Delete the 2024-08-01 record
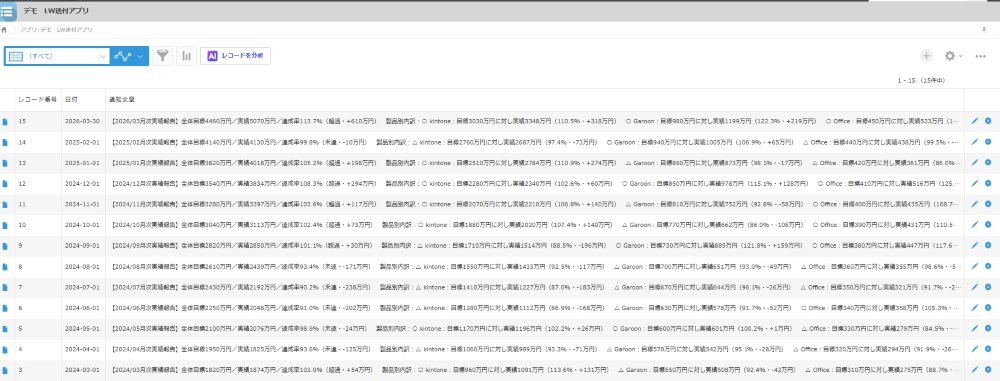The width and height of the screenshot is (1000, 381). click(x=988, y=266)
